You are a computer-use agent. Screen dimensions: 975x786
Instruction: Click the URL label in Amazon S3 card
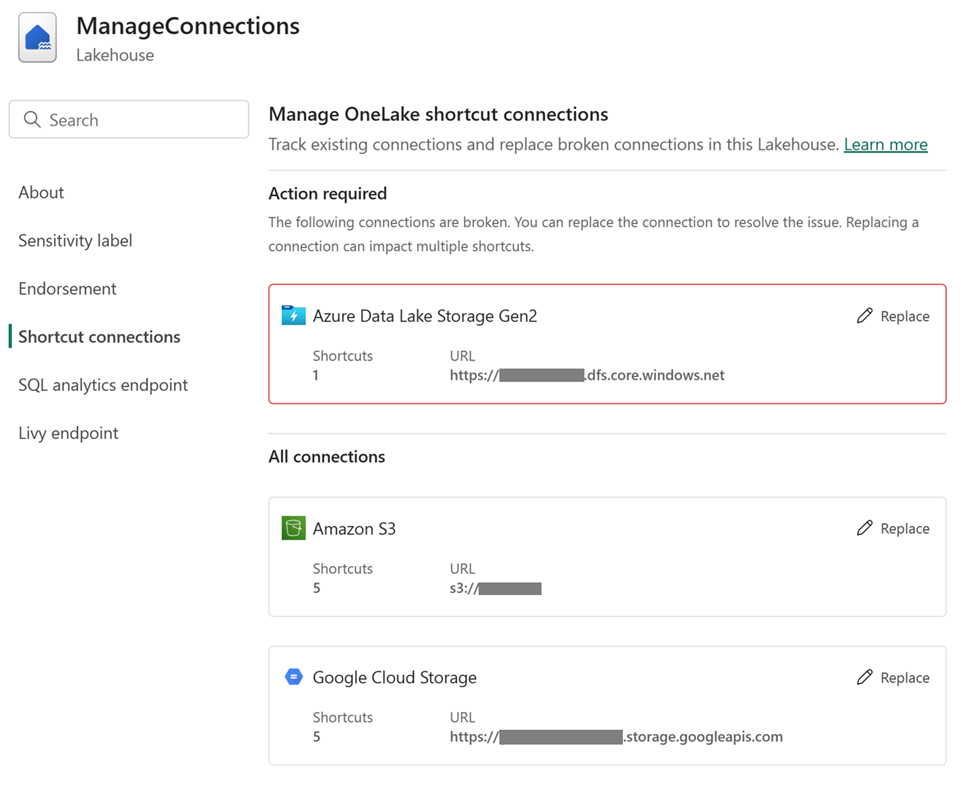click(462, 569)
